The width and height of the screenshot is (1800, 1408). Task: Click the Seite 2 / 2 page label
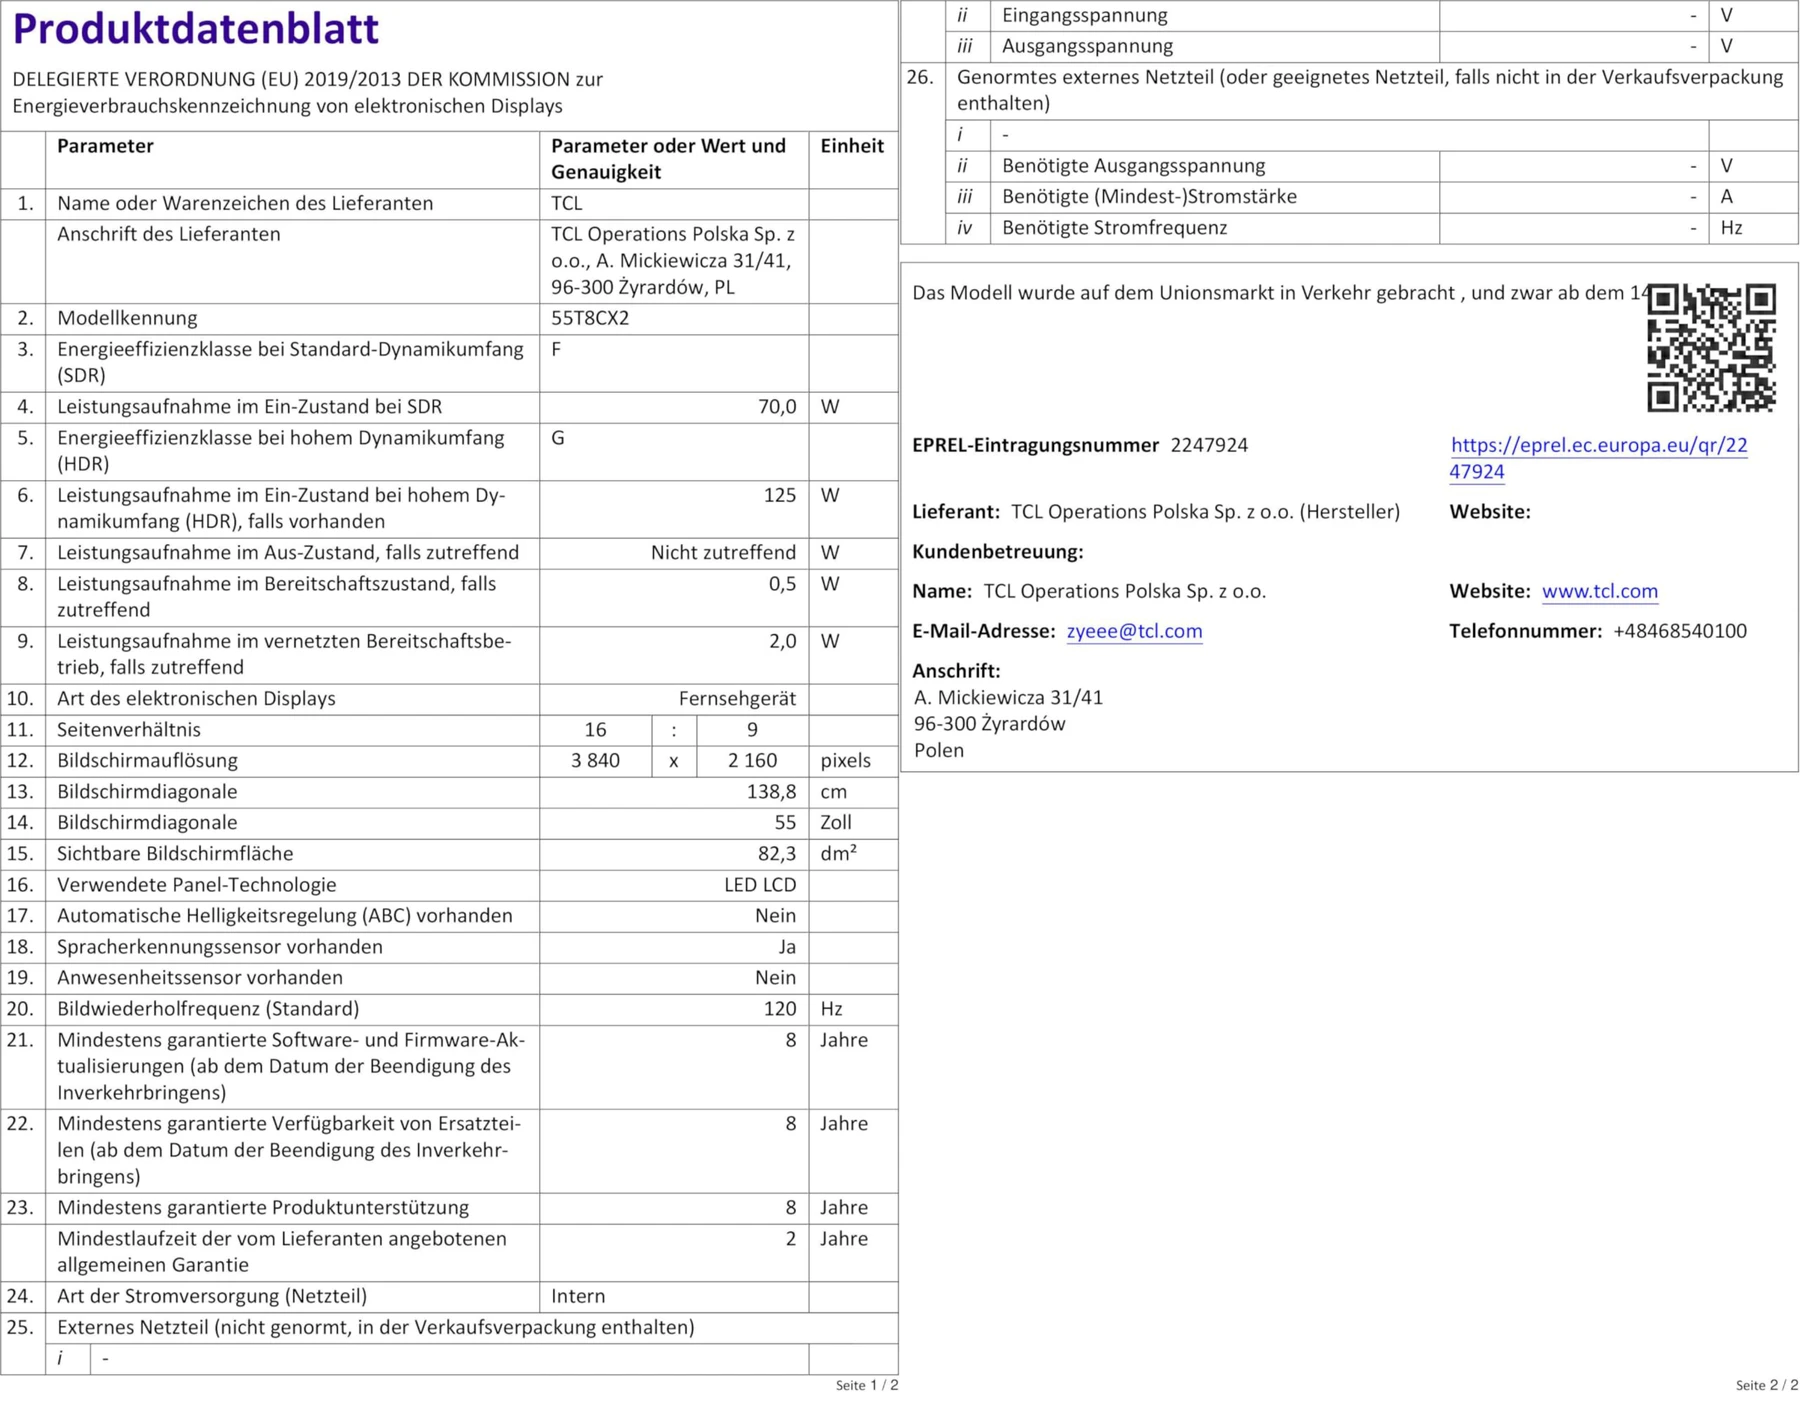coord(1766,1385)
